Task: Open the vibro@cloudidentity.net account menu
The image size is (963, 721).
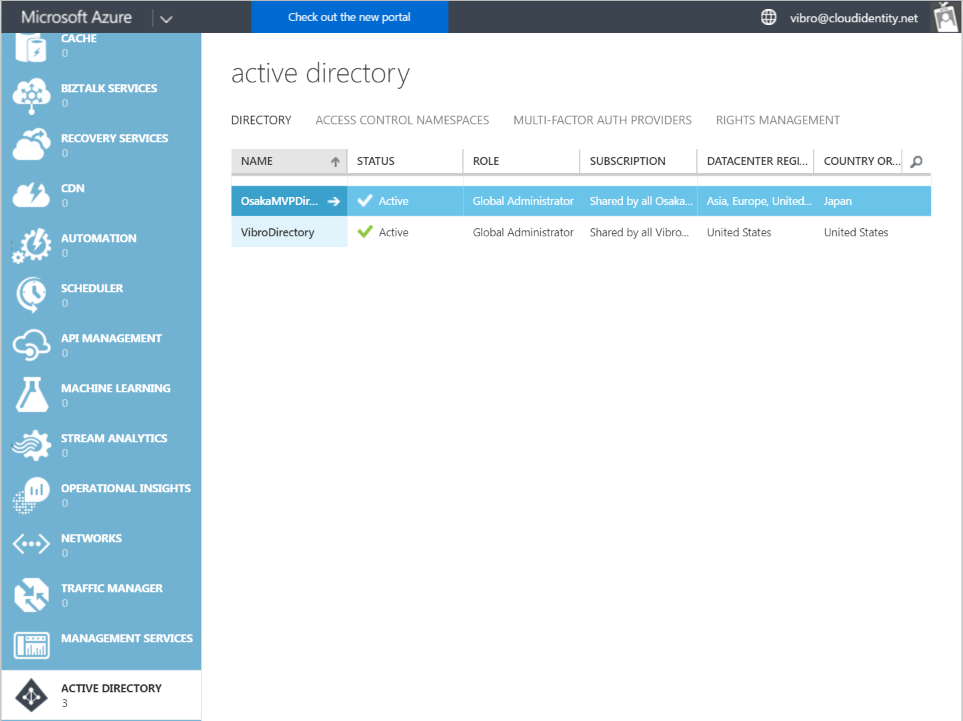Action: pos(854,18)
